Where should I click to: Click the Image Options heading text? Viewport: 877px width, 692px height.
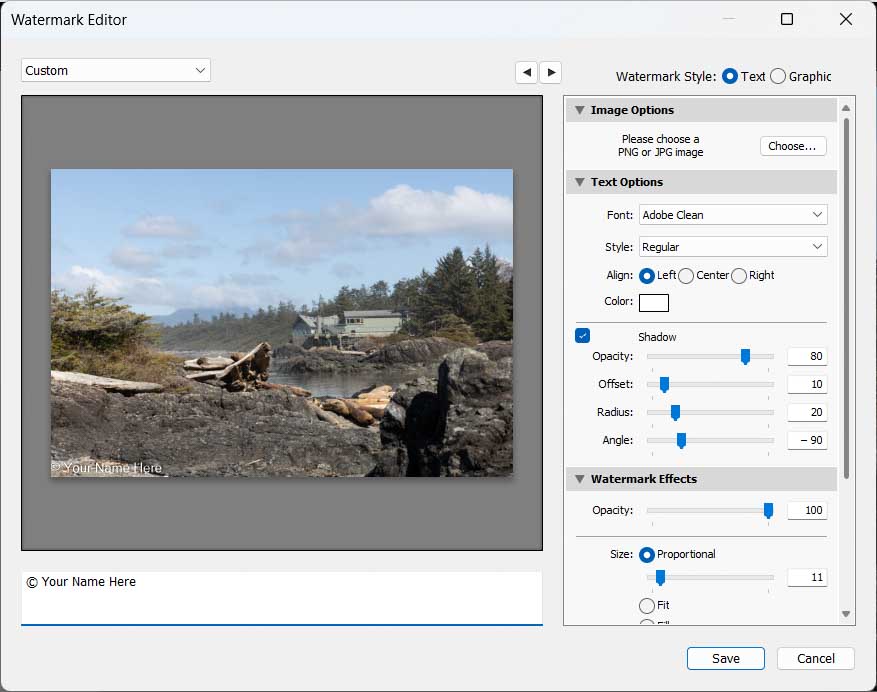pos(632,110)
